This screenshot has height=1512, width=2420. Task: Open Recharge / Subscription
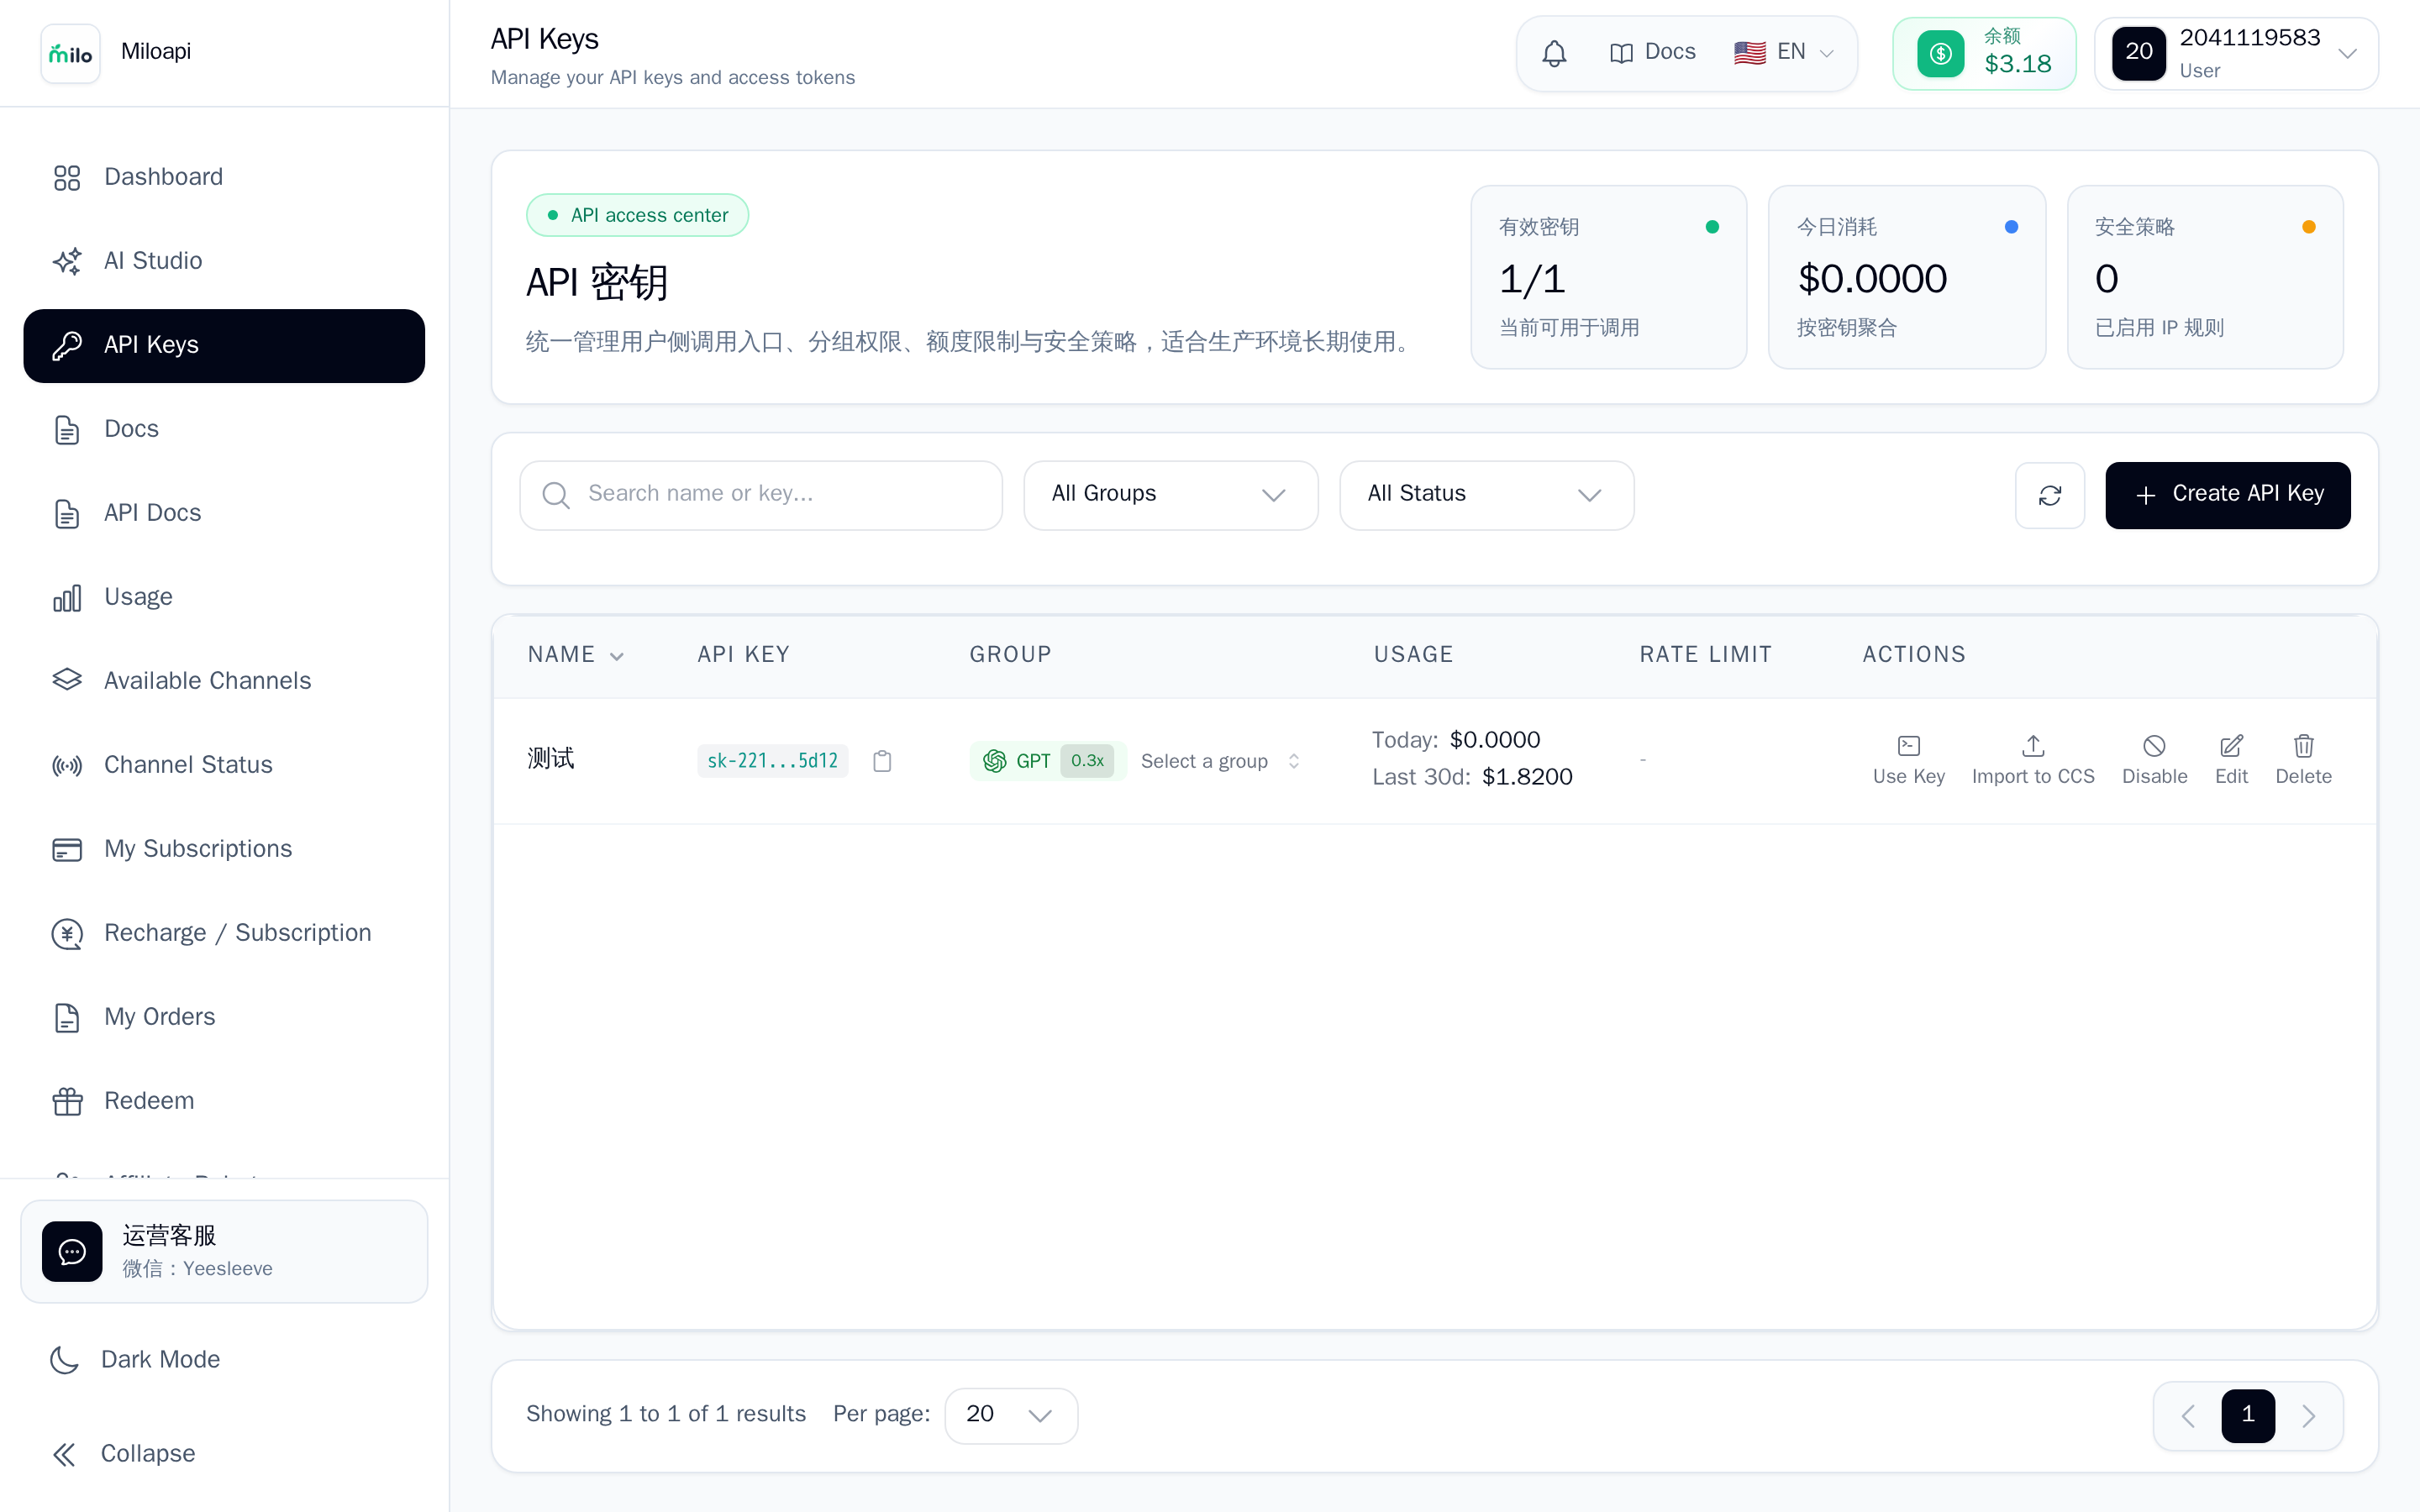(x=224, y=933)
